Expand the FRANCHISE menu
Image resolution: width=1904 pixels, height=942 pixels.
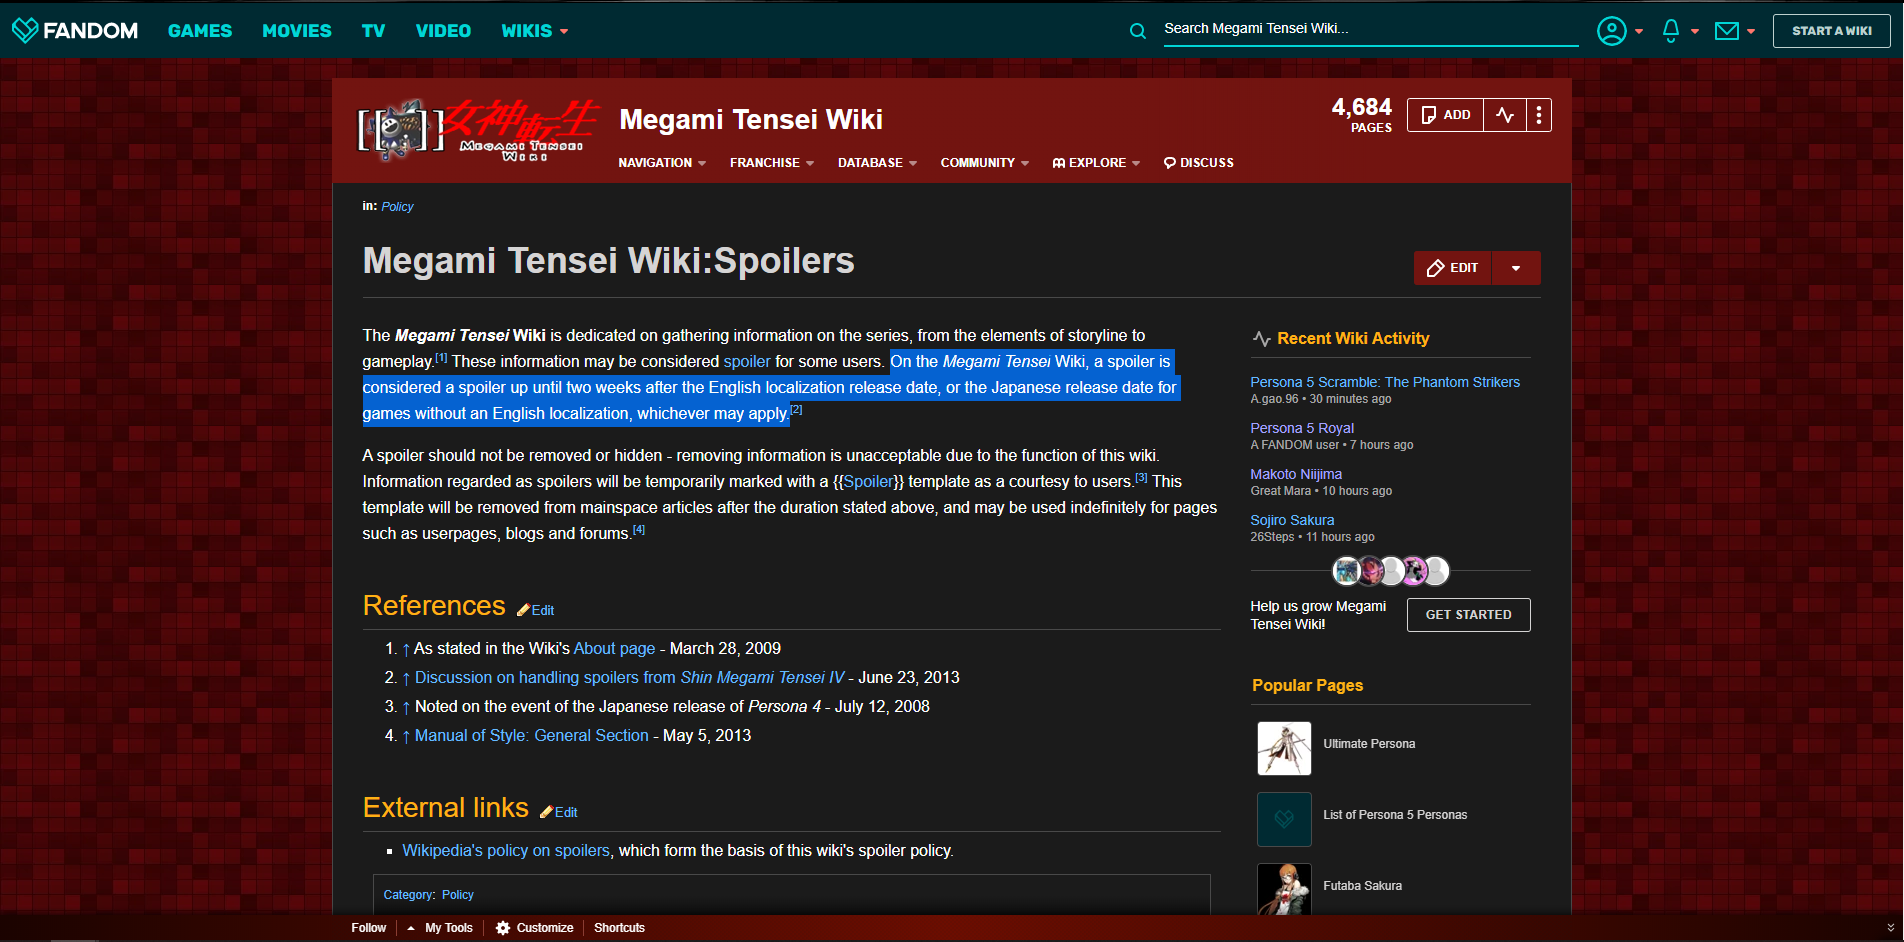point(772,163)
